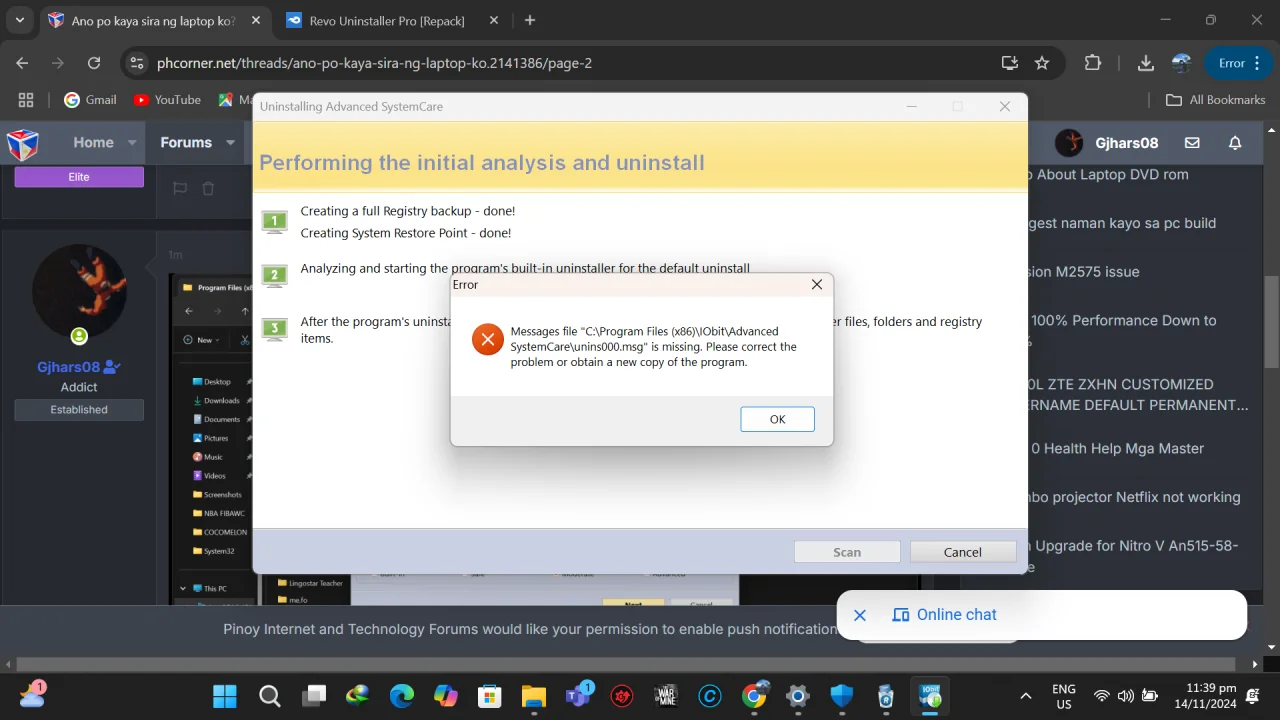Click the Error update button in Chrome

[x=1239, y=63]
